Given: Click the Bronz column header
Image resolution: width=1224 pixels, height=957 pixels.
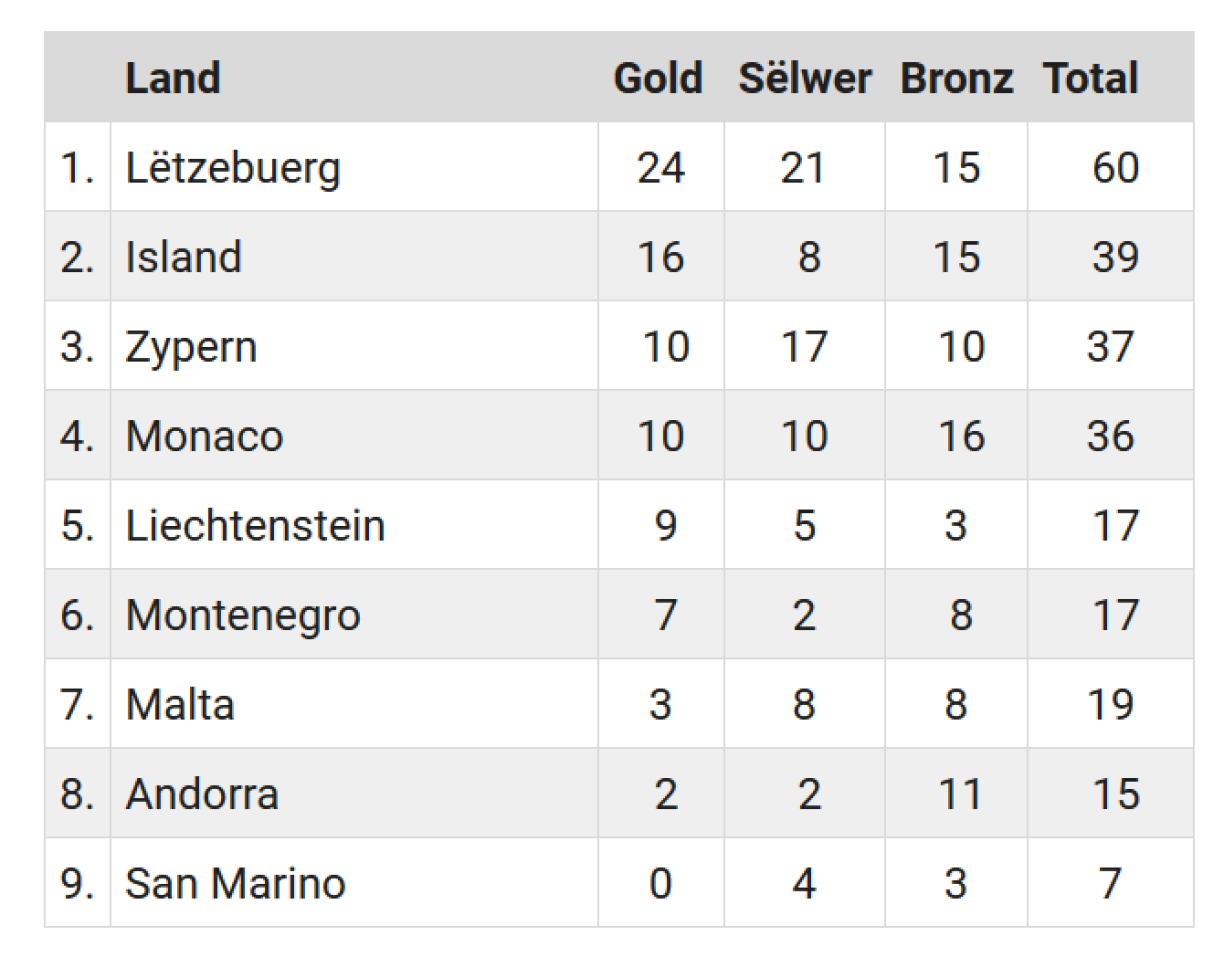Looking at the screenshot, I should 956,79.
